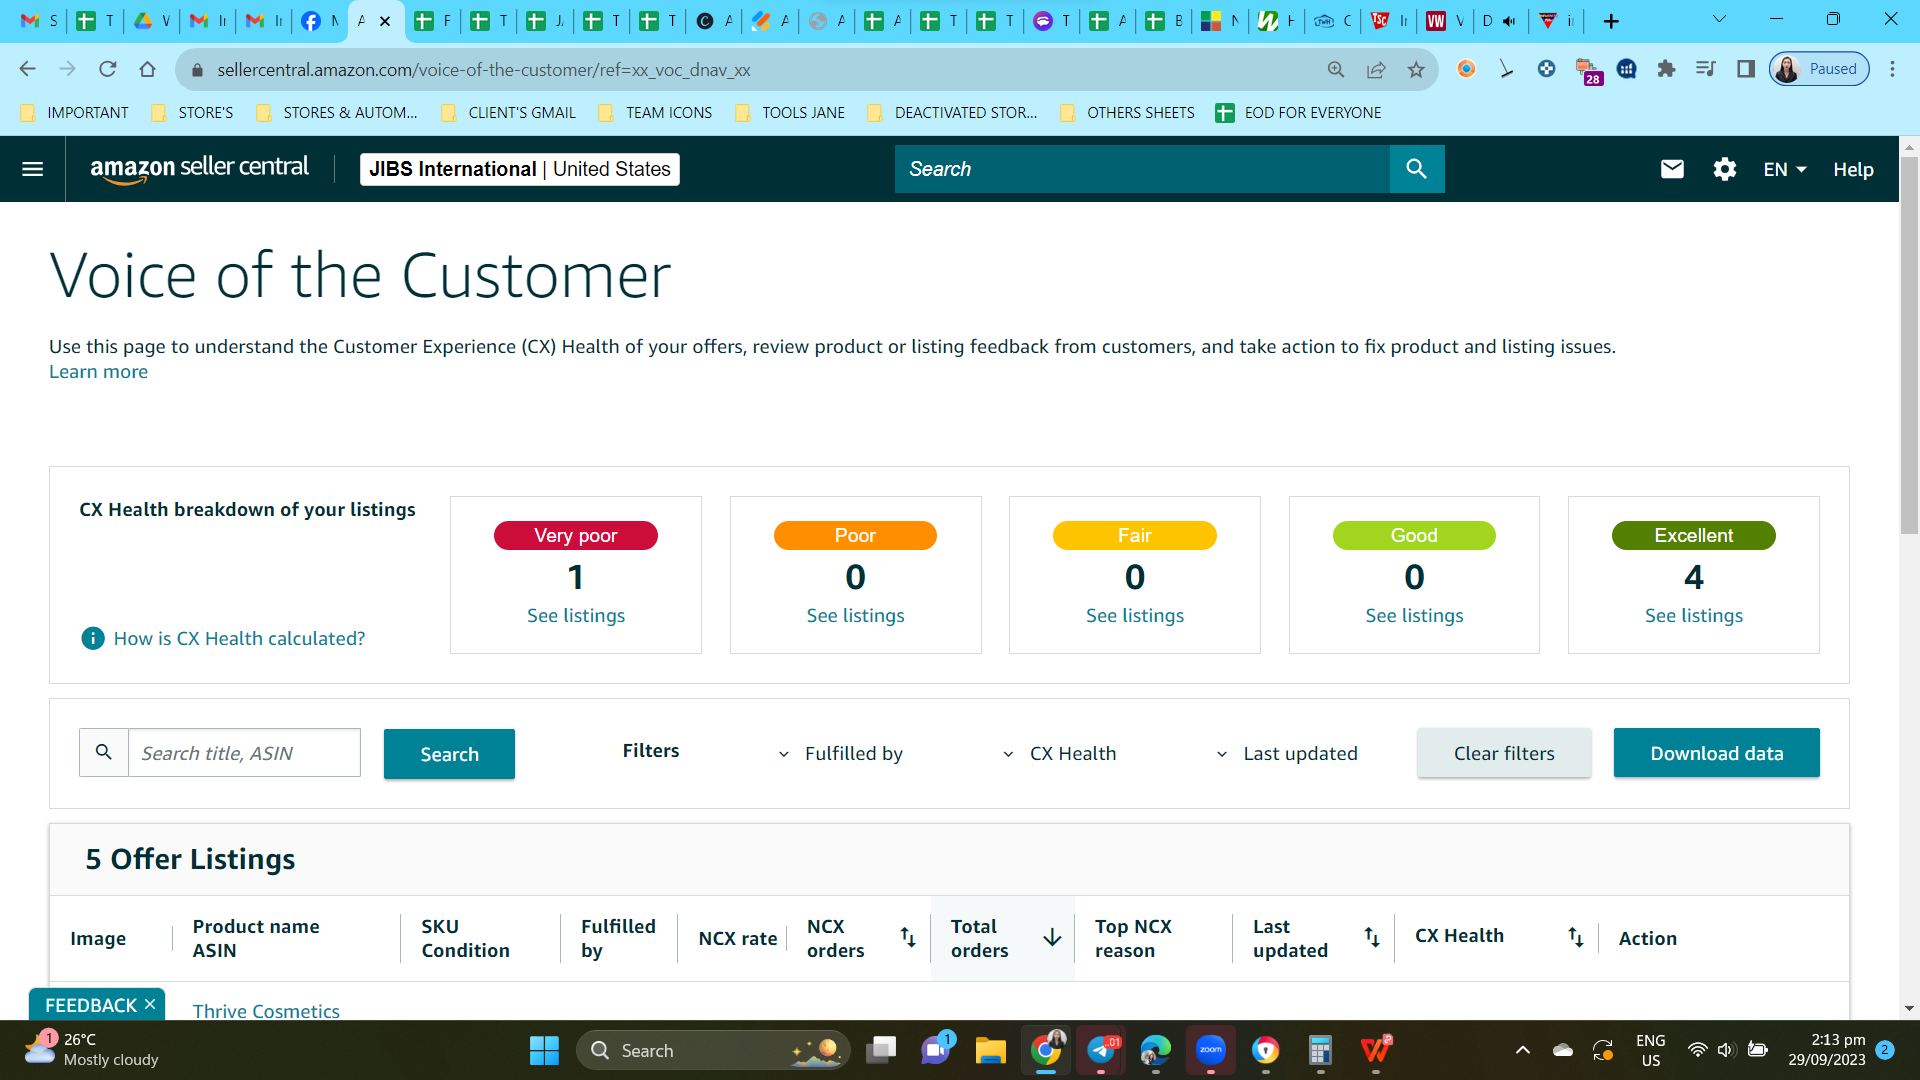This screenshot has width=1920, height=1080.
Task: Open the Windows Start menu
Action: pyautogui.click(x=544, y=1050)
